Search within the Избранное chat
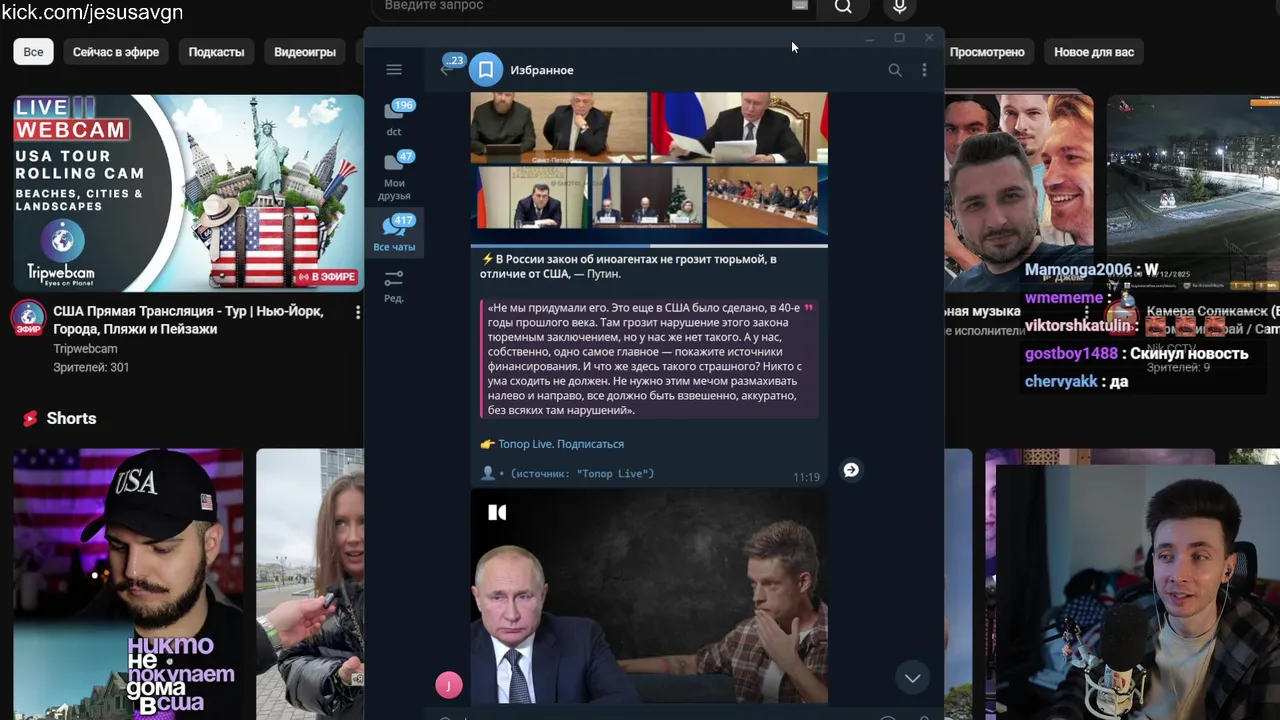The image size is (1280, 720). [x=895, y=70]
